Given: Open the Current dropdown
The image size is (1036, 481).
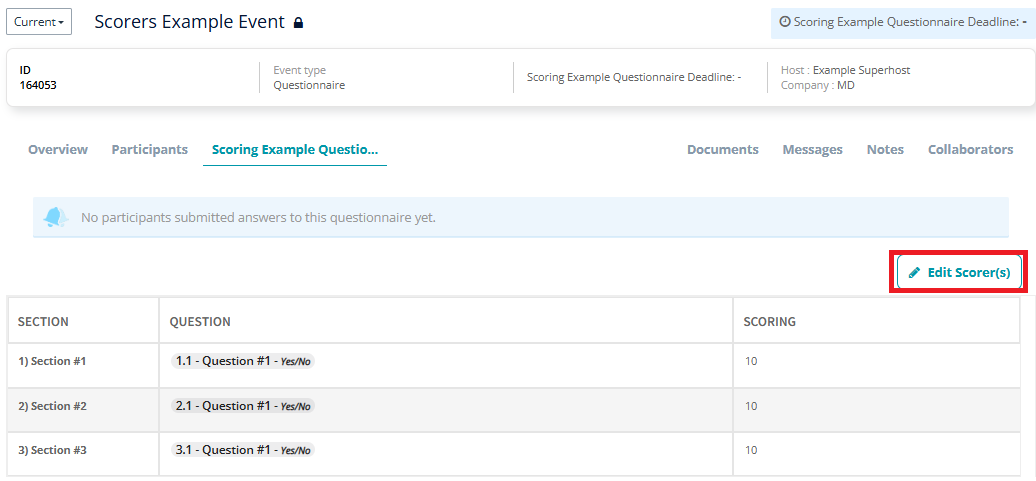Looking at the screenshot, I should 39,22.
